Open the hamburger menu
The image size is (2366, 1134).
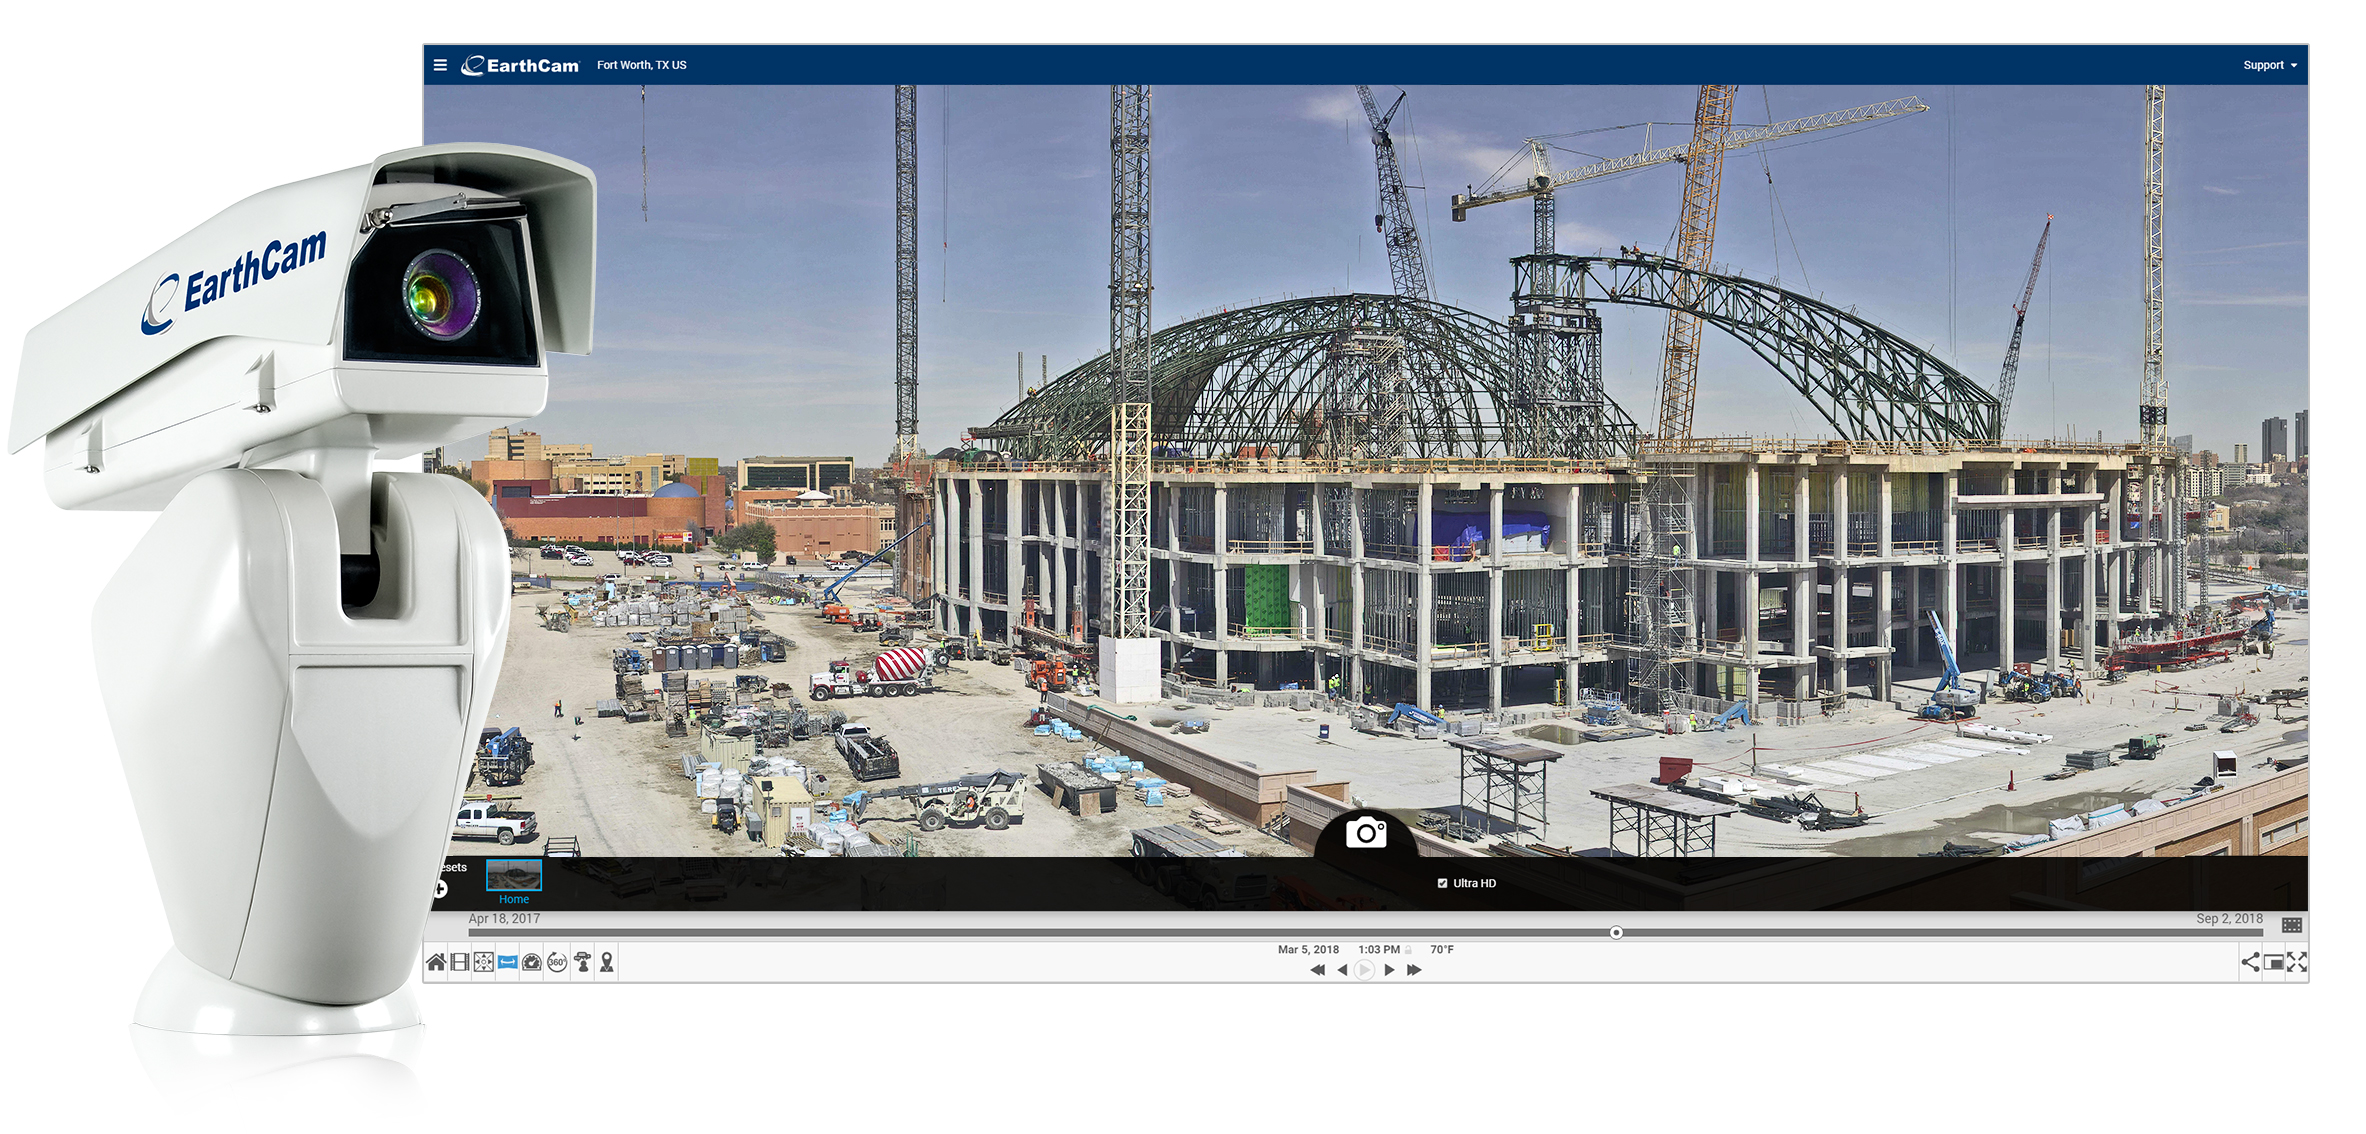(440, 65)
